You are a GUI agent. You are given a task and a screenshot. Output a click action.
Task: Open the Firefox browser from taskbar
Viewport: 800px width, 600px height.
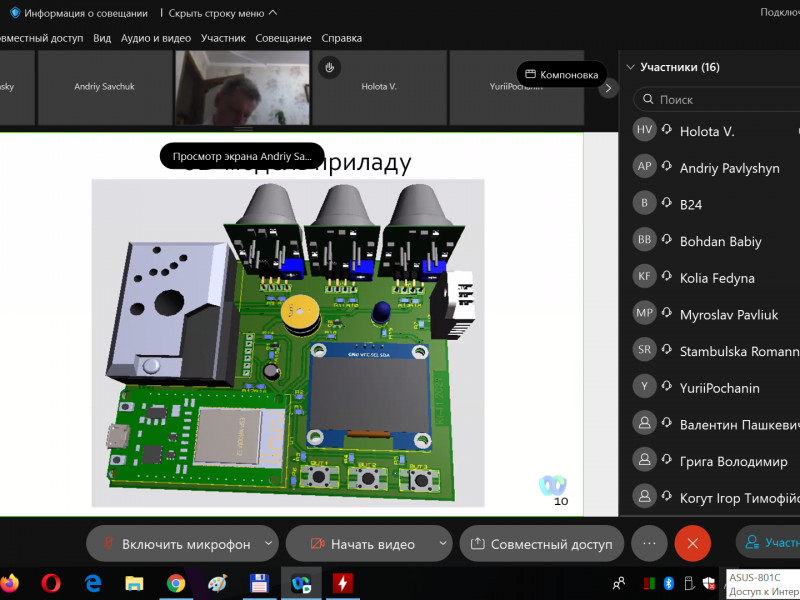[9, 582]
